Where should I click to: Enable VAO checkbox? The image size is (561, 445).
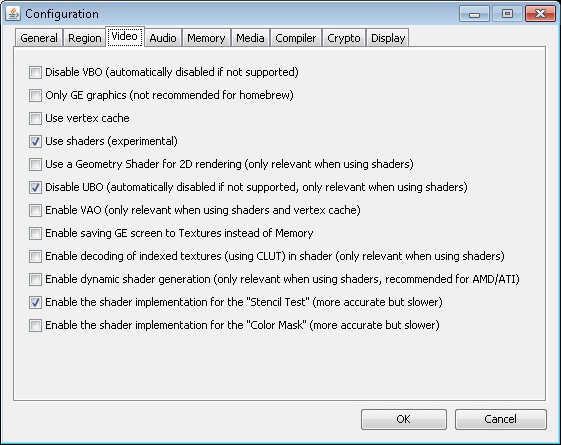pos(35,210)
